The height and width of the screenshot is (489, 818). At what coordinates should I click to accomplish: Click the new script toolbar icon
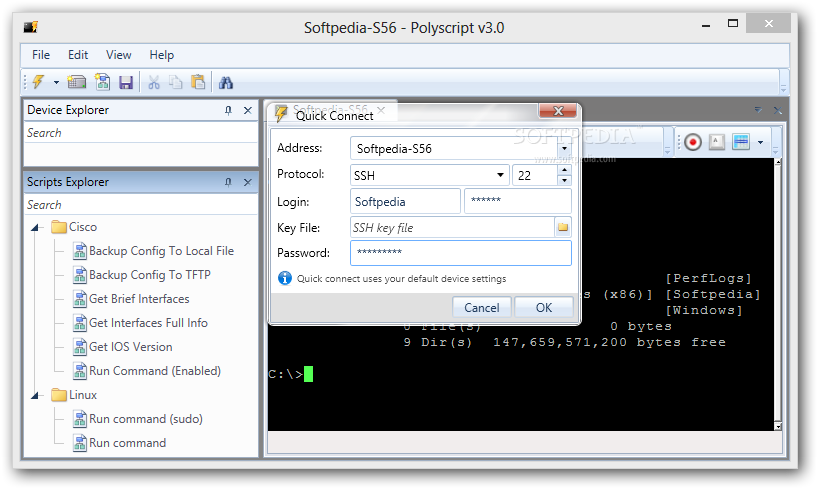pos(102,82)
